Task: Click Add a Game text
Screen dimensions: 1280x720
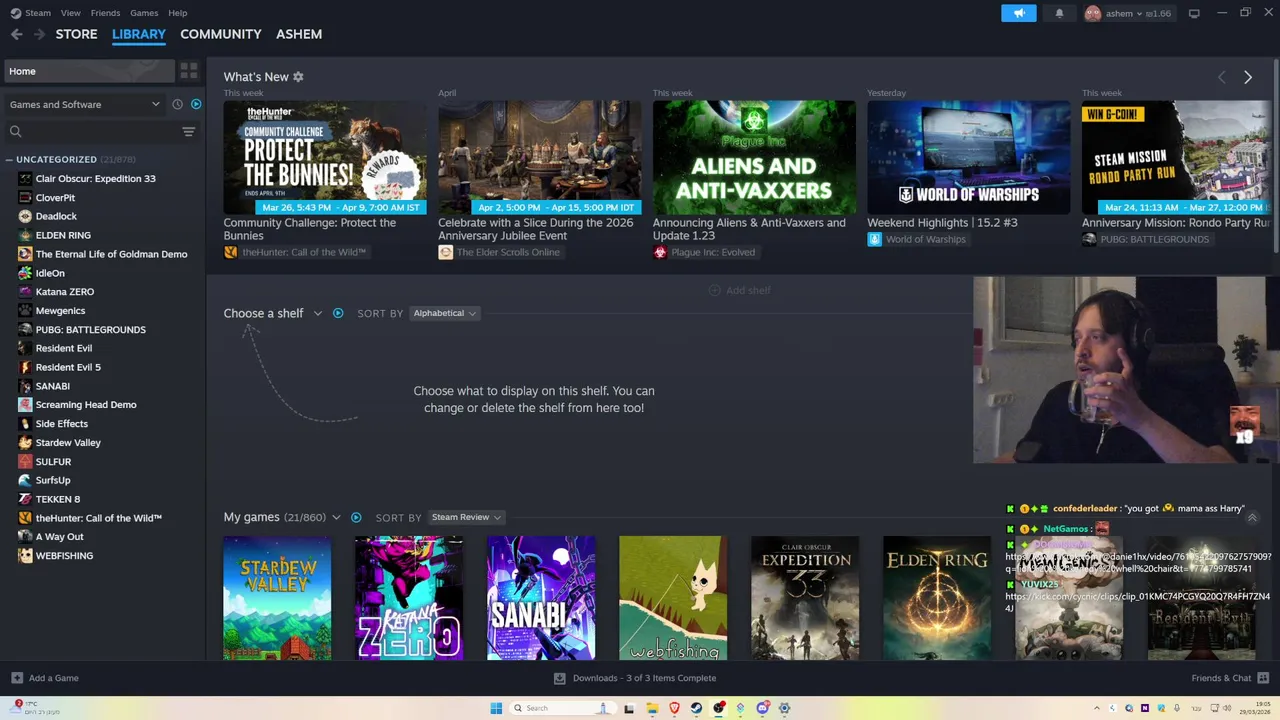Action: 54,678
